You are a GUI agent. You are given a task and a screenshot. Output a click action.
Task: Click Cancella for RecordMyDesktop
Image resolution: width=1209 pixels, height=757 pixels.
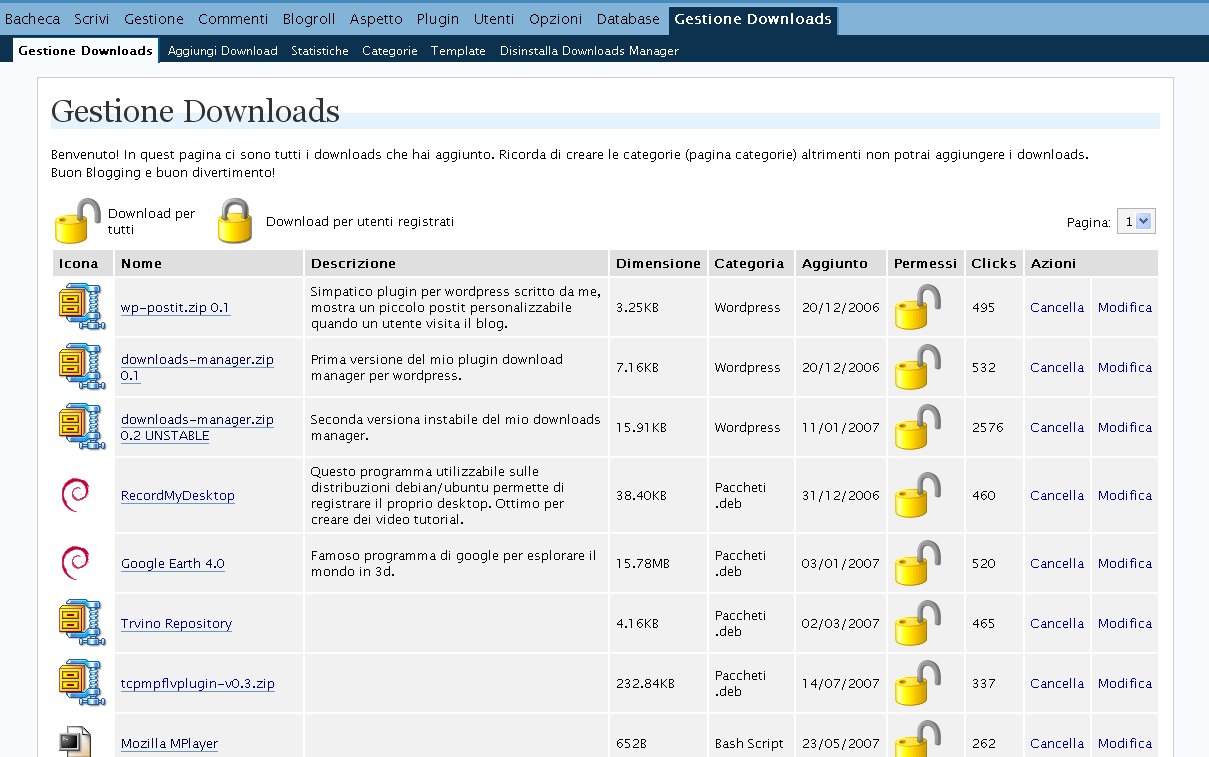1057,496
